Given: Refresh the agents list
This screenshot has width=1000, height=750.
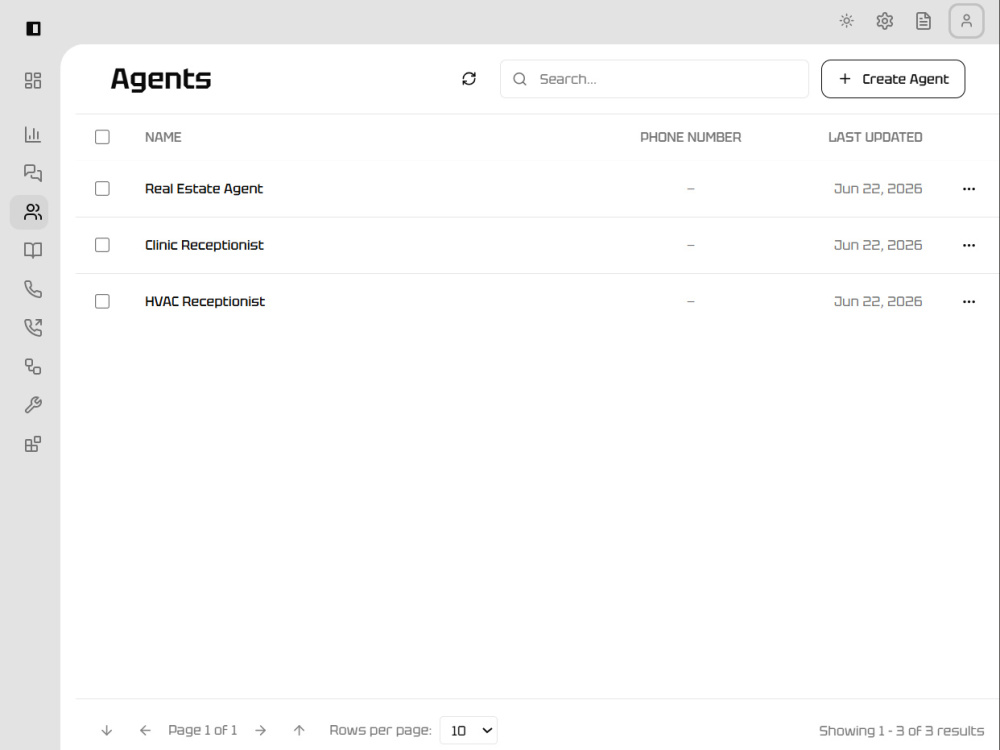Looking at the screenshot, I should point(469,78).
